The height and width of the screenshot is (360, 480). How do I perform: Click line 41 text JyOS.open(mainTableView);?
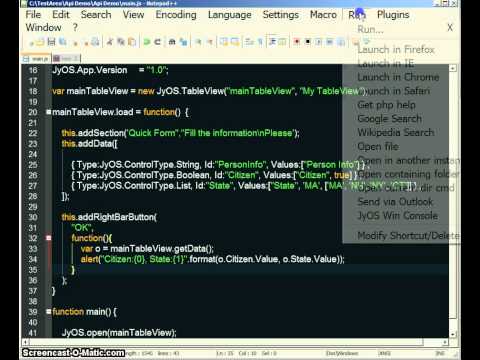(119, 333)
